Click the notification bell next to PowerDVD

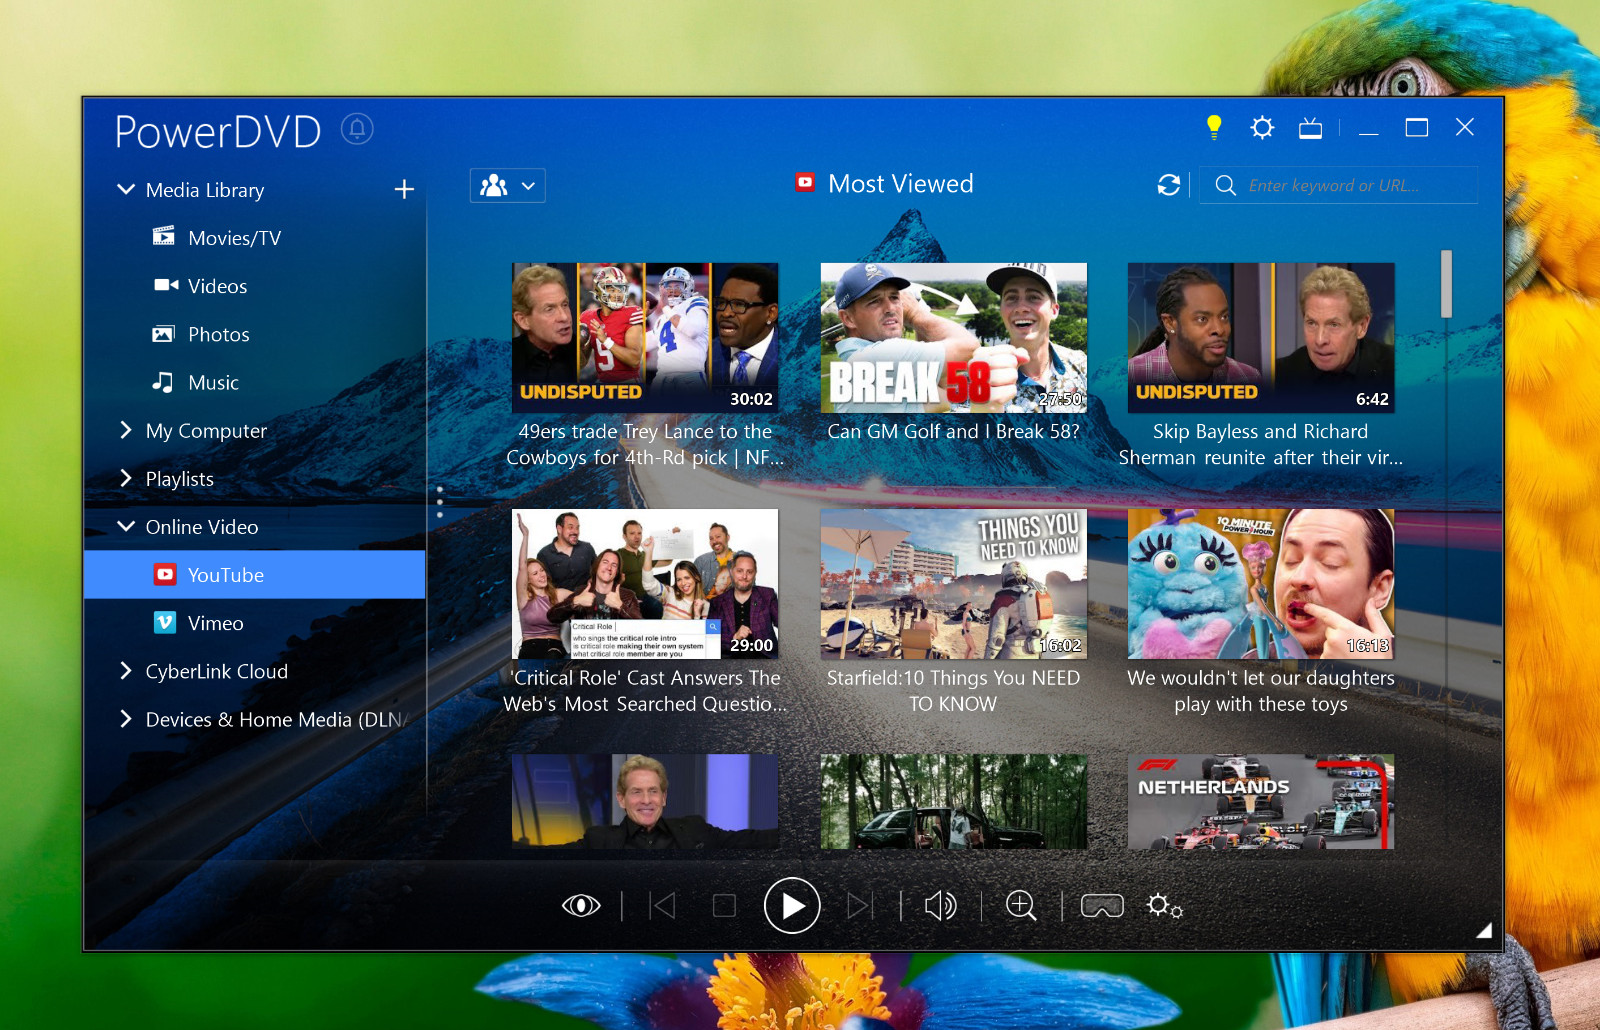(x=357, y=128)
